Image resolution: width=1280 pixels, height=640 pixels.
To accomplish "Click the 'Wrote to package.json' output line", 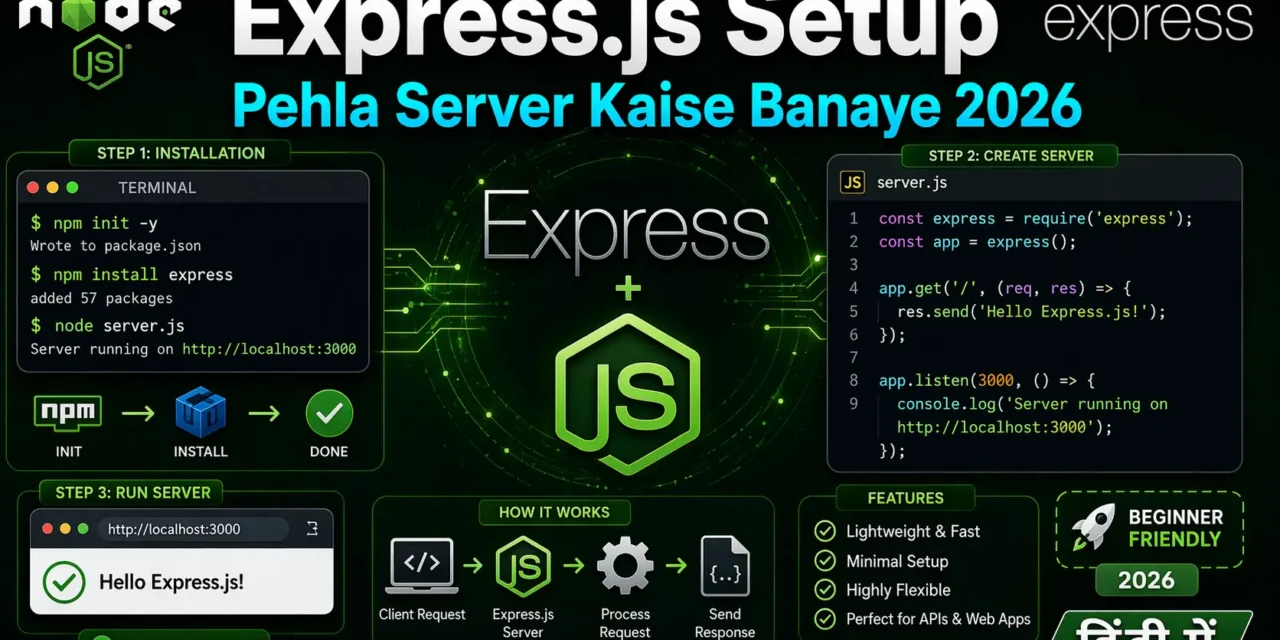I will click(x=115, y=245).
